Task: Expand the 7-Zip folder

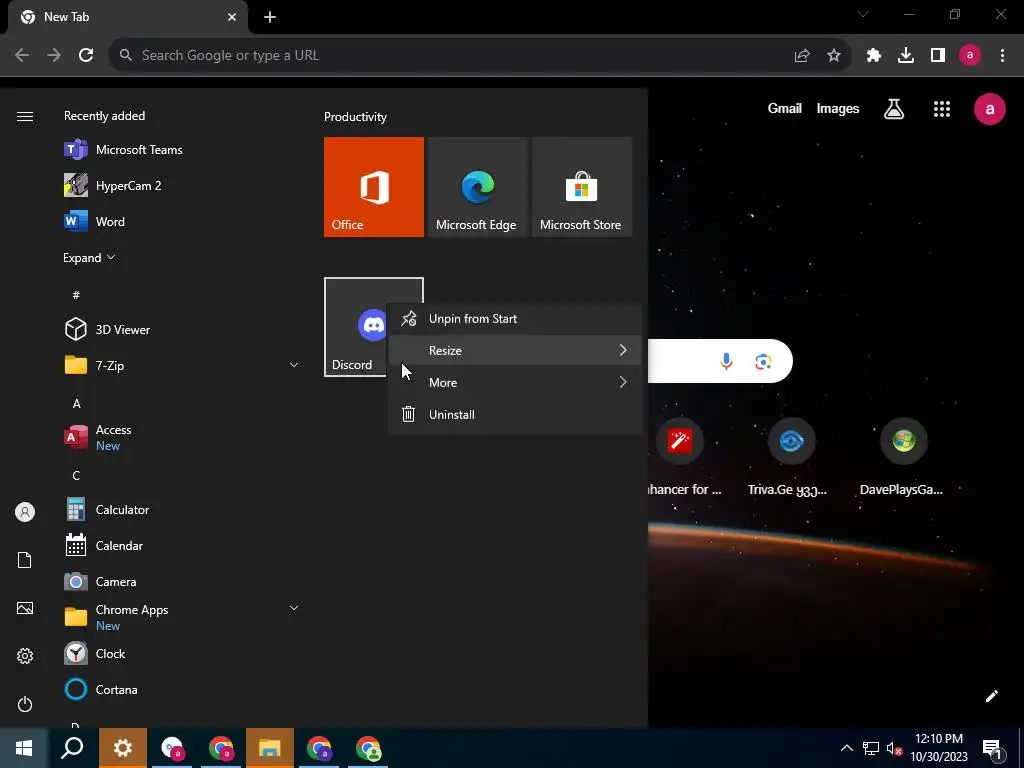Action: 294,365
